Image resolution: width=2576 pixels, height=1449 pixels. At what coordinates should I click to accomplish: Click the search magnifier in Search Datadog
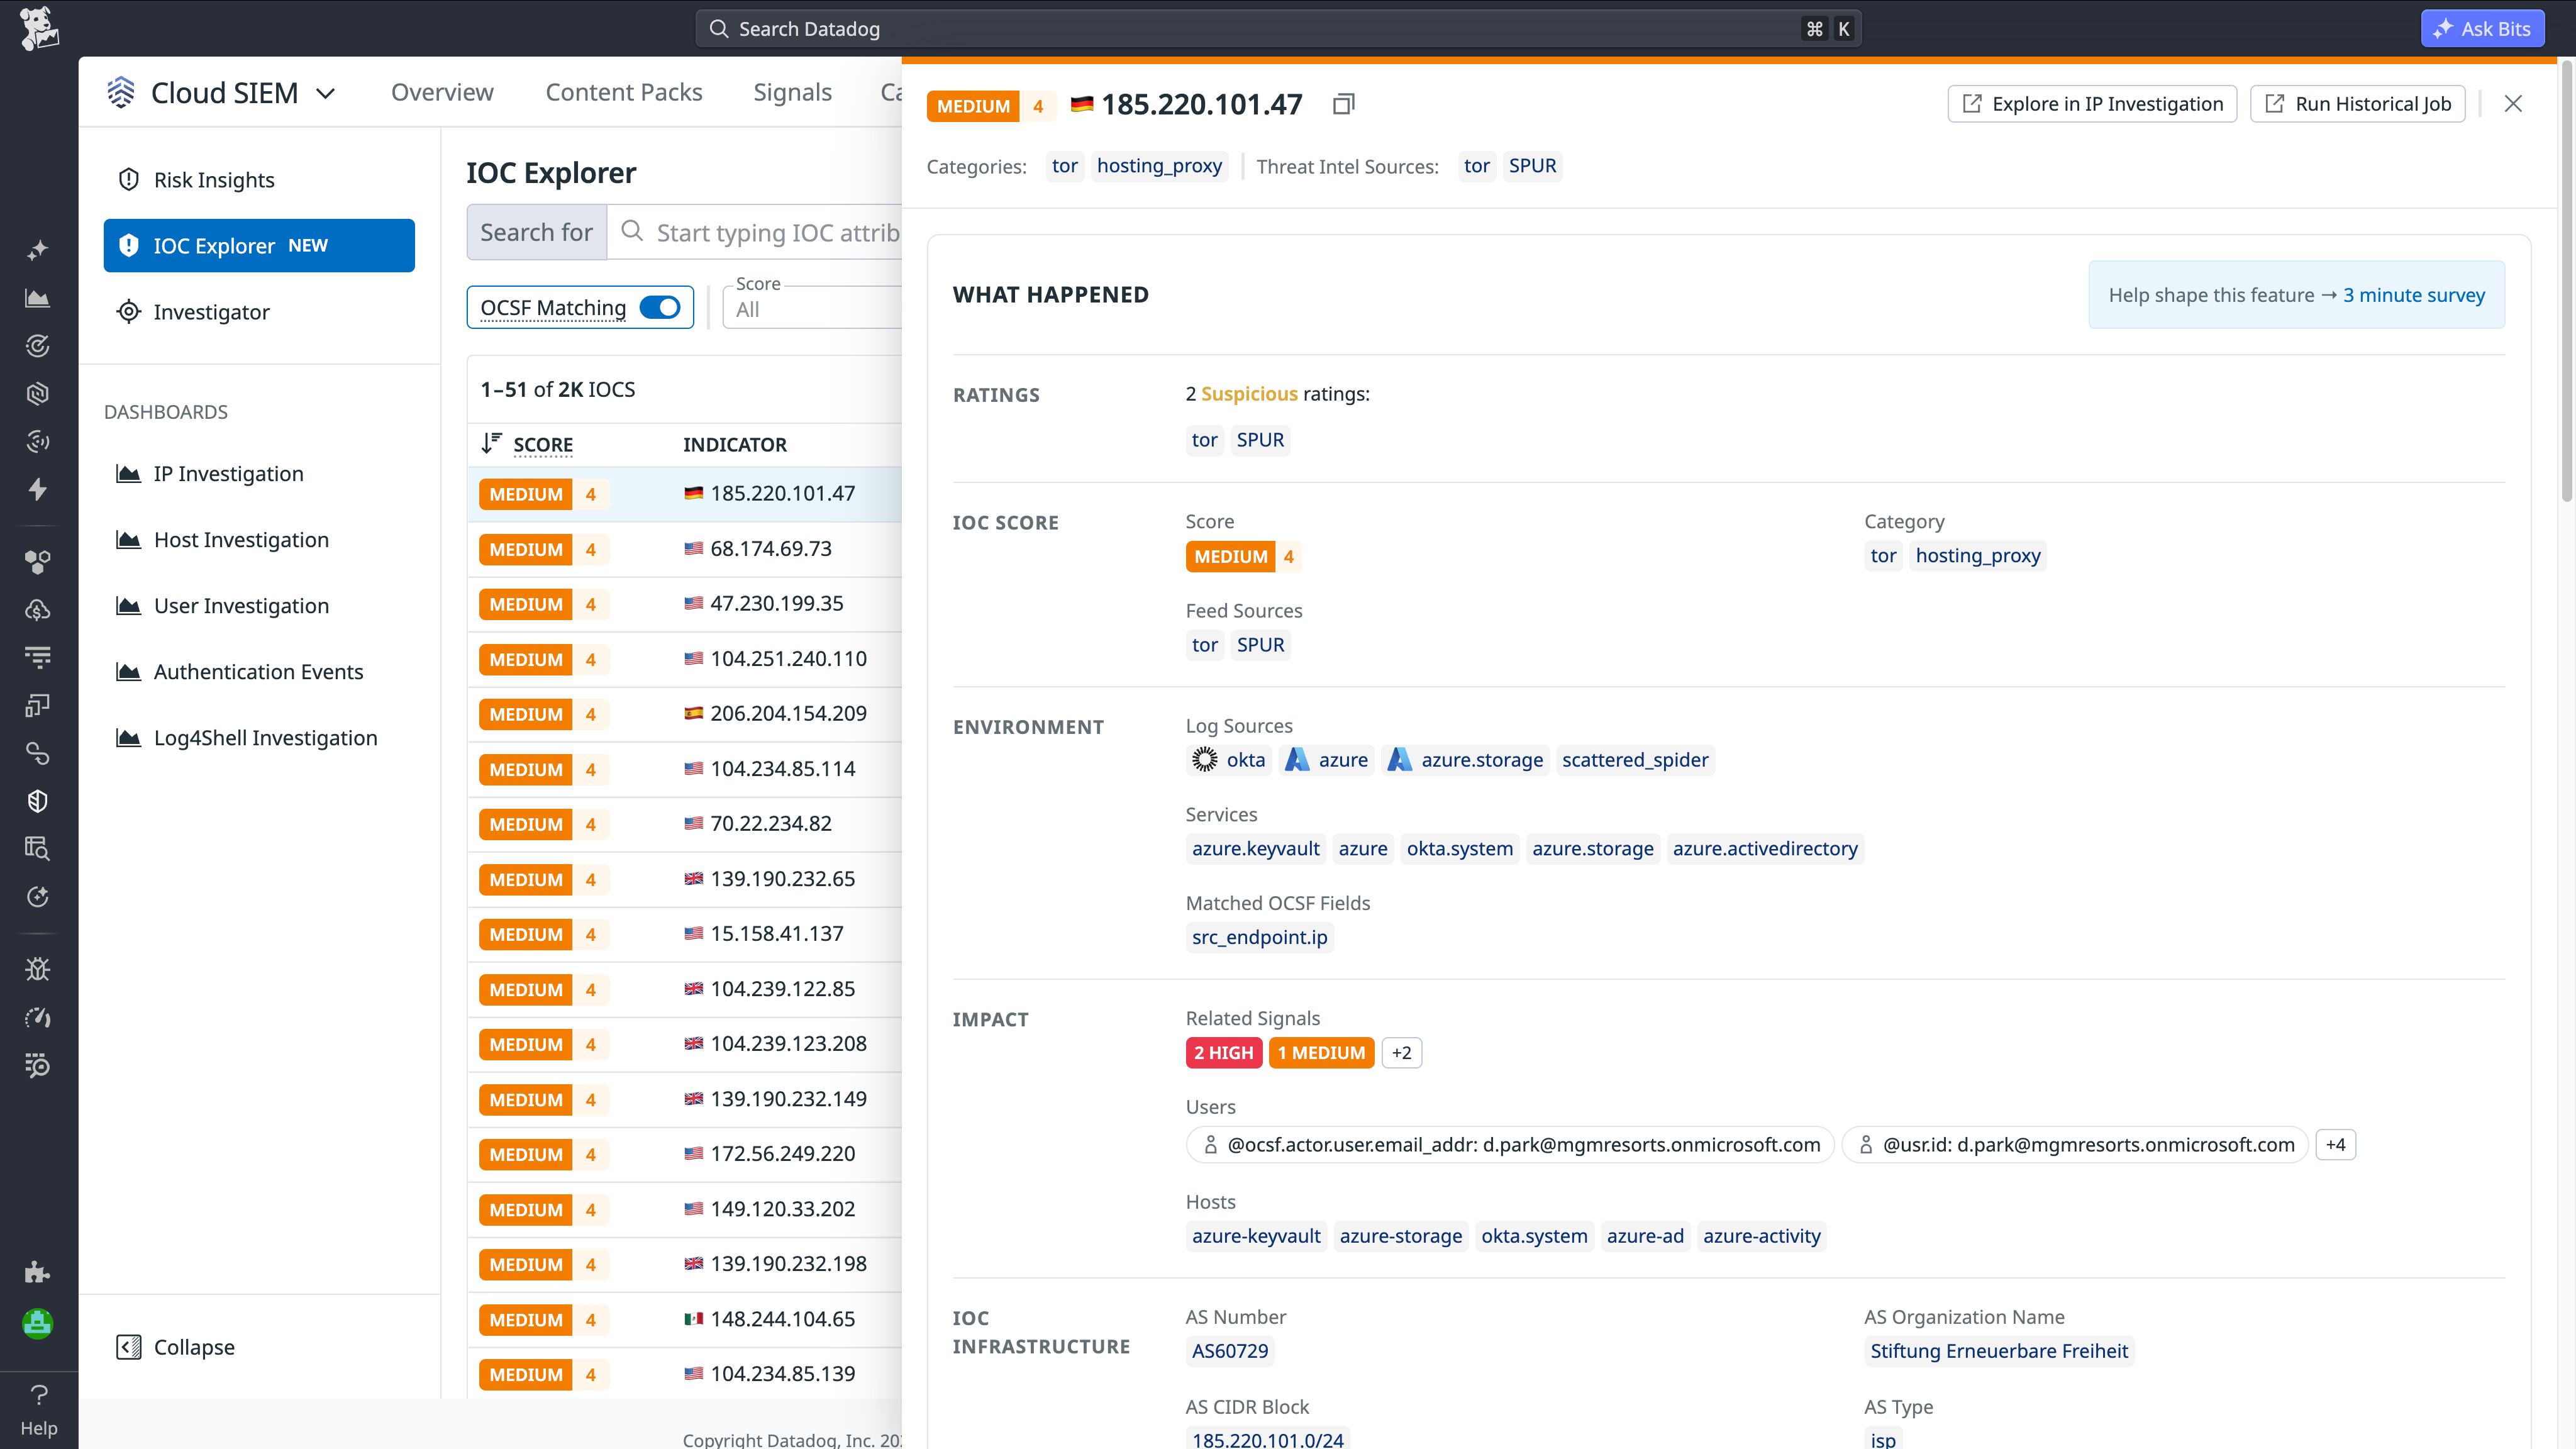(x=719, y=29)
